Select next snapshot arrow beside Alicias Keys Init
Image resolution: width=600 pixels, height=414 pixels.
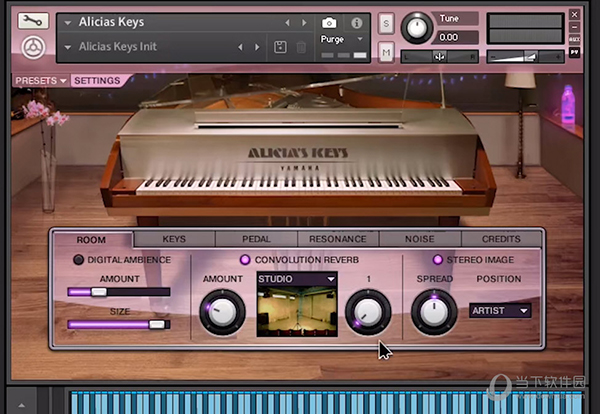click(x=257, y=47)
